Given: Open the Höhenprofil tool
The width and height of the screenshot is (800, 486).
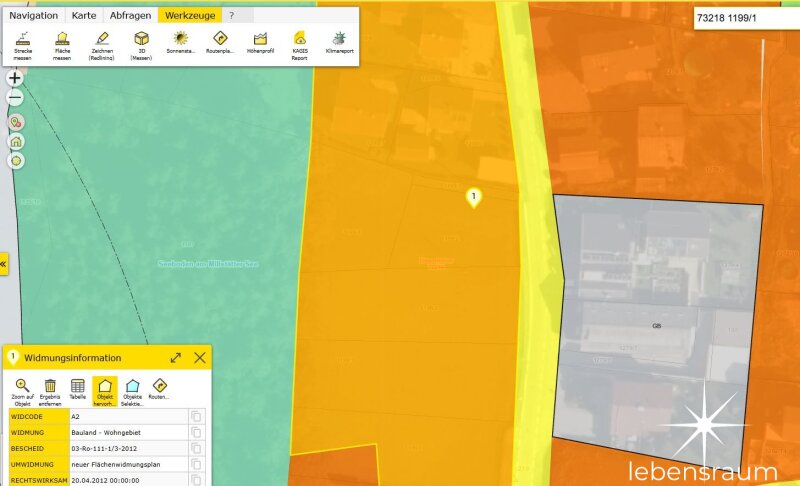Looking at the screenshot, I should point(259,44).
